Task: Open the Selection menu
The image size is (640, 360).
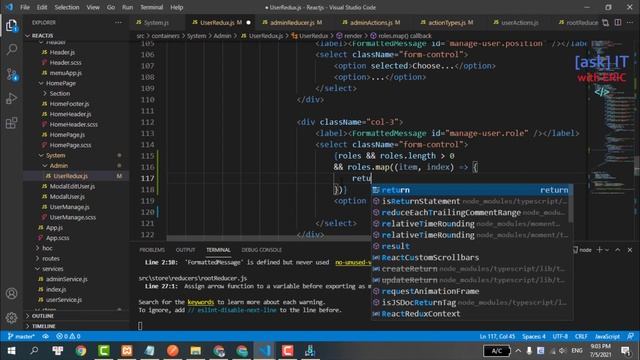Action: pos(67,7)
